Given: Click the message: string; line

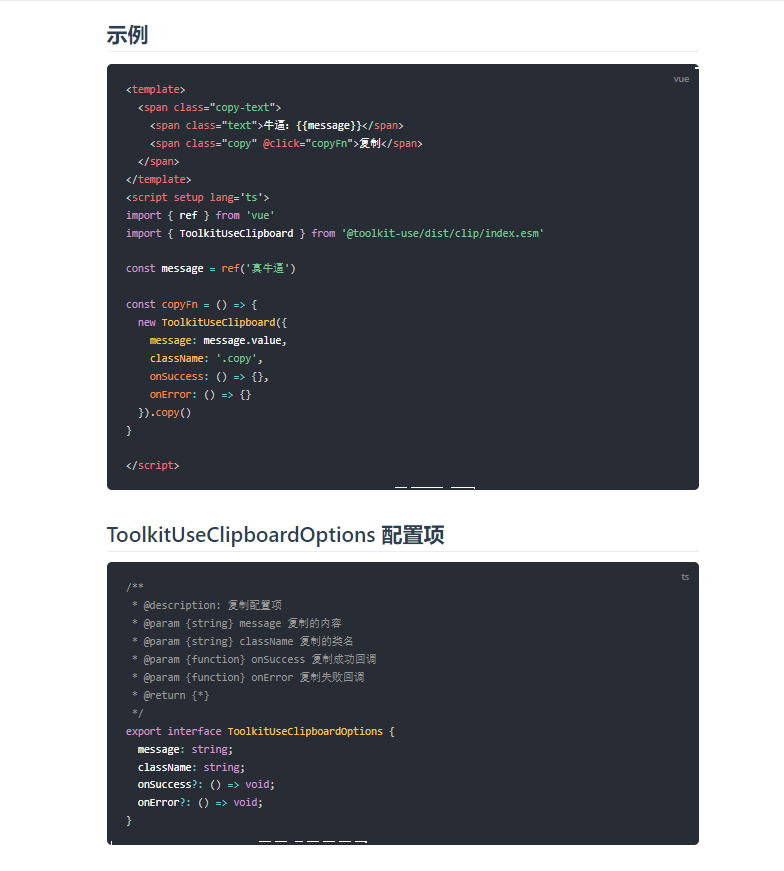Looking at the screenshot, I should (x=186, y=749).
